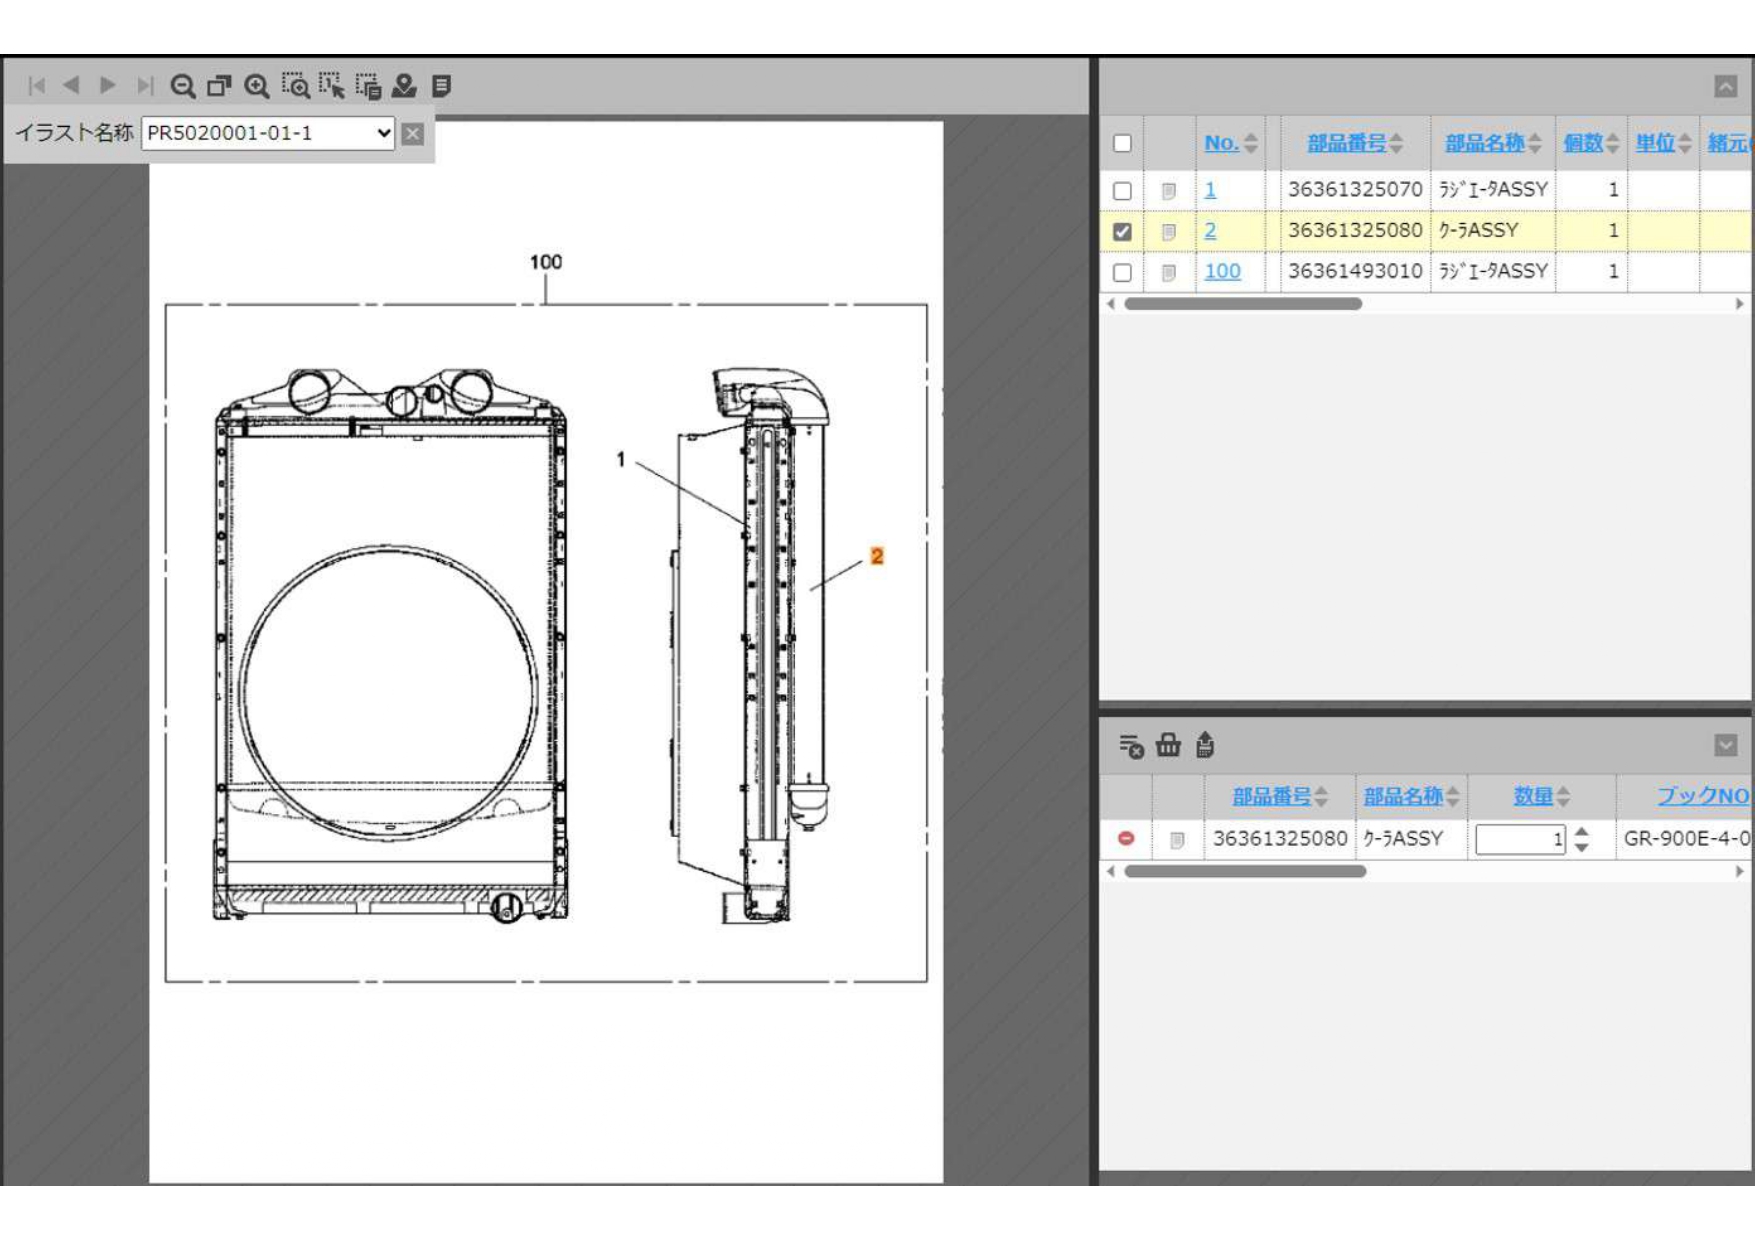Open part number 100 link
The image size is (1755, 1240).
pos(1222,271)
